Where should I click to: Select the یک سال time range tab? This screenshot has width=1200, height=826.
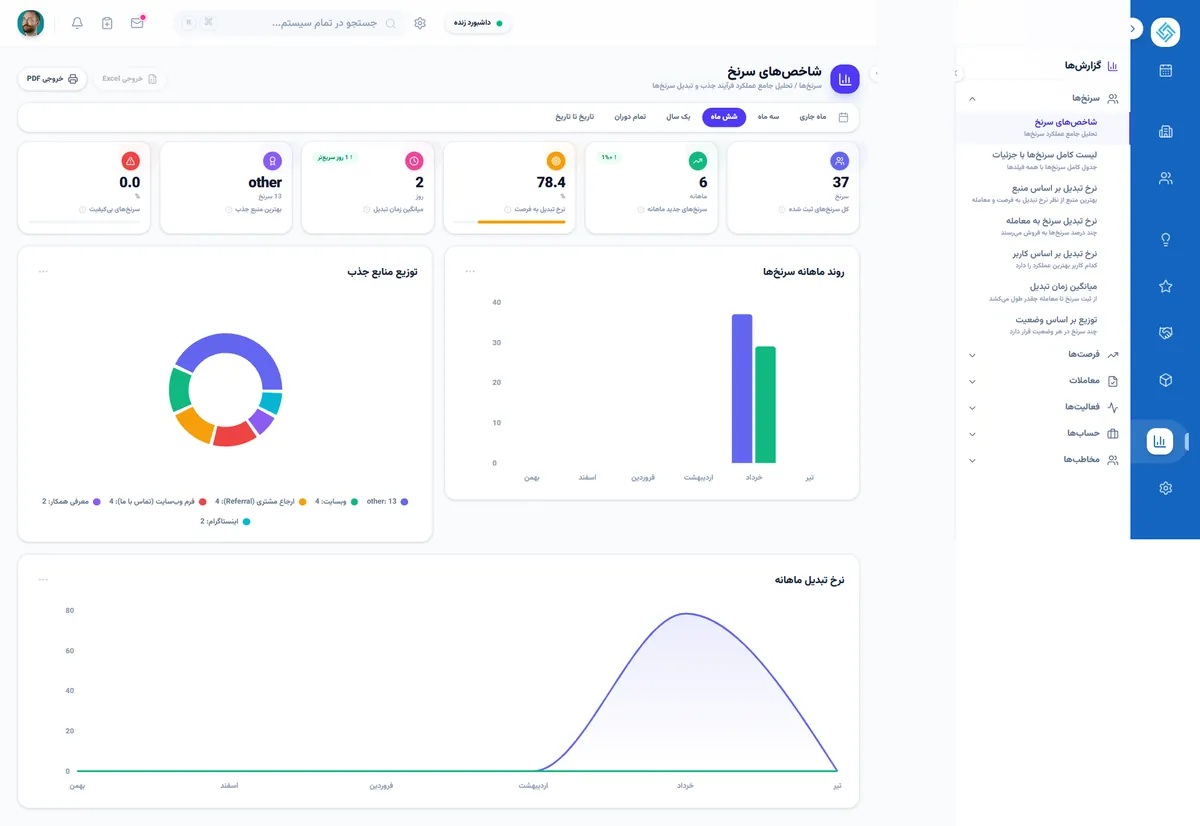click(x=679, y=117)
